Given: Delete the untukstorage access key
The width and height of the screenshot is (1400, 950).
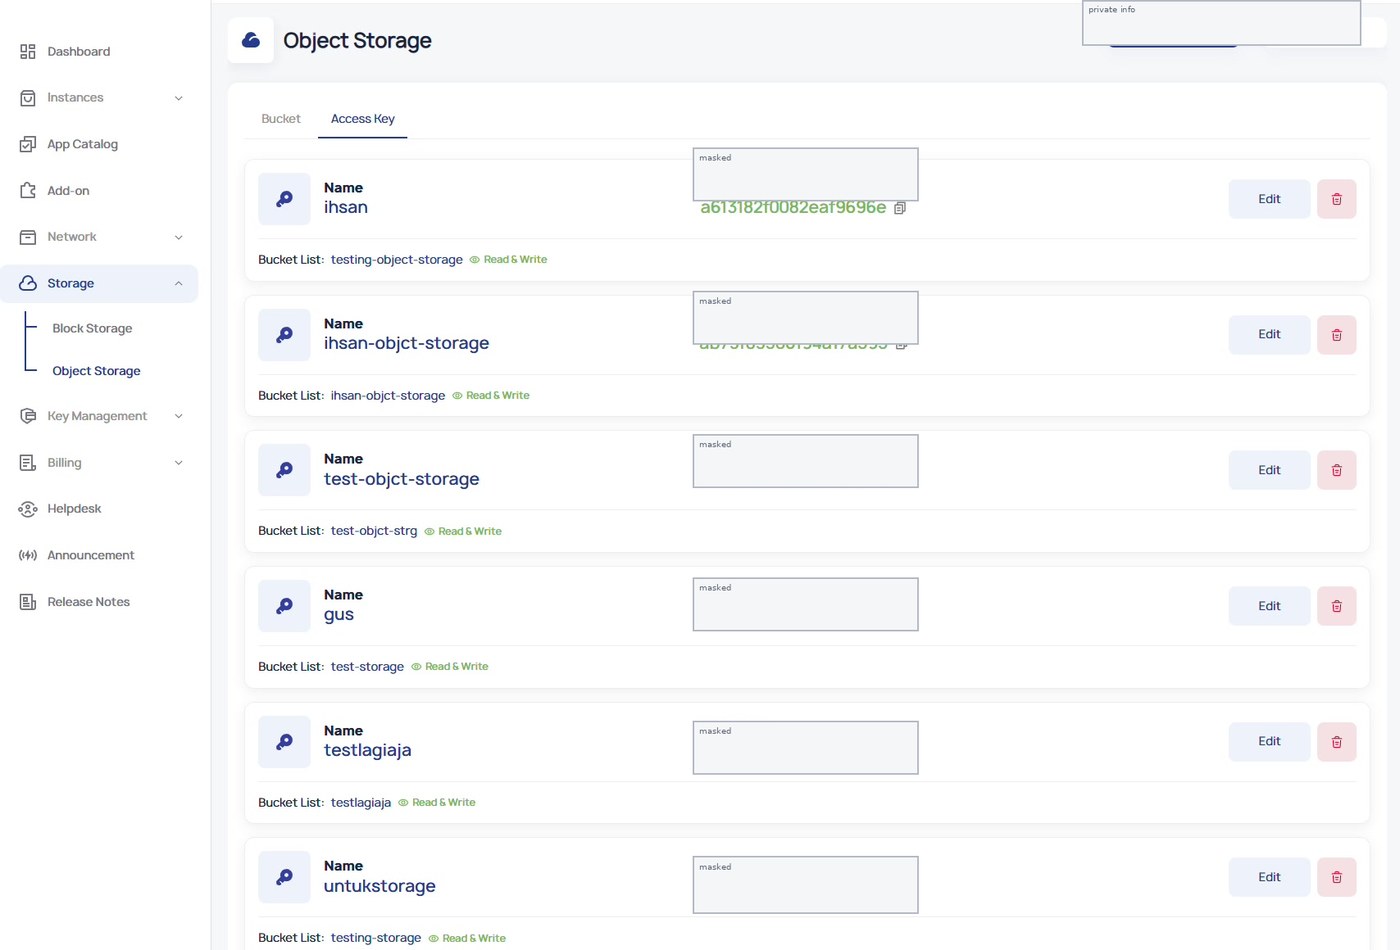Looking at the screenshot, I should pyautogui.click(x=1336, y=877).
